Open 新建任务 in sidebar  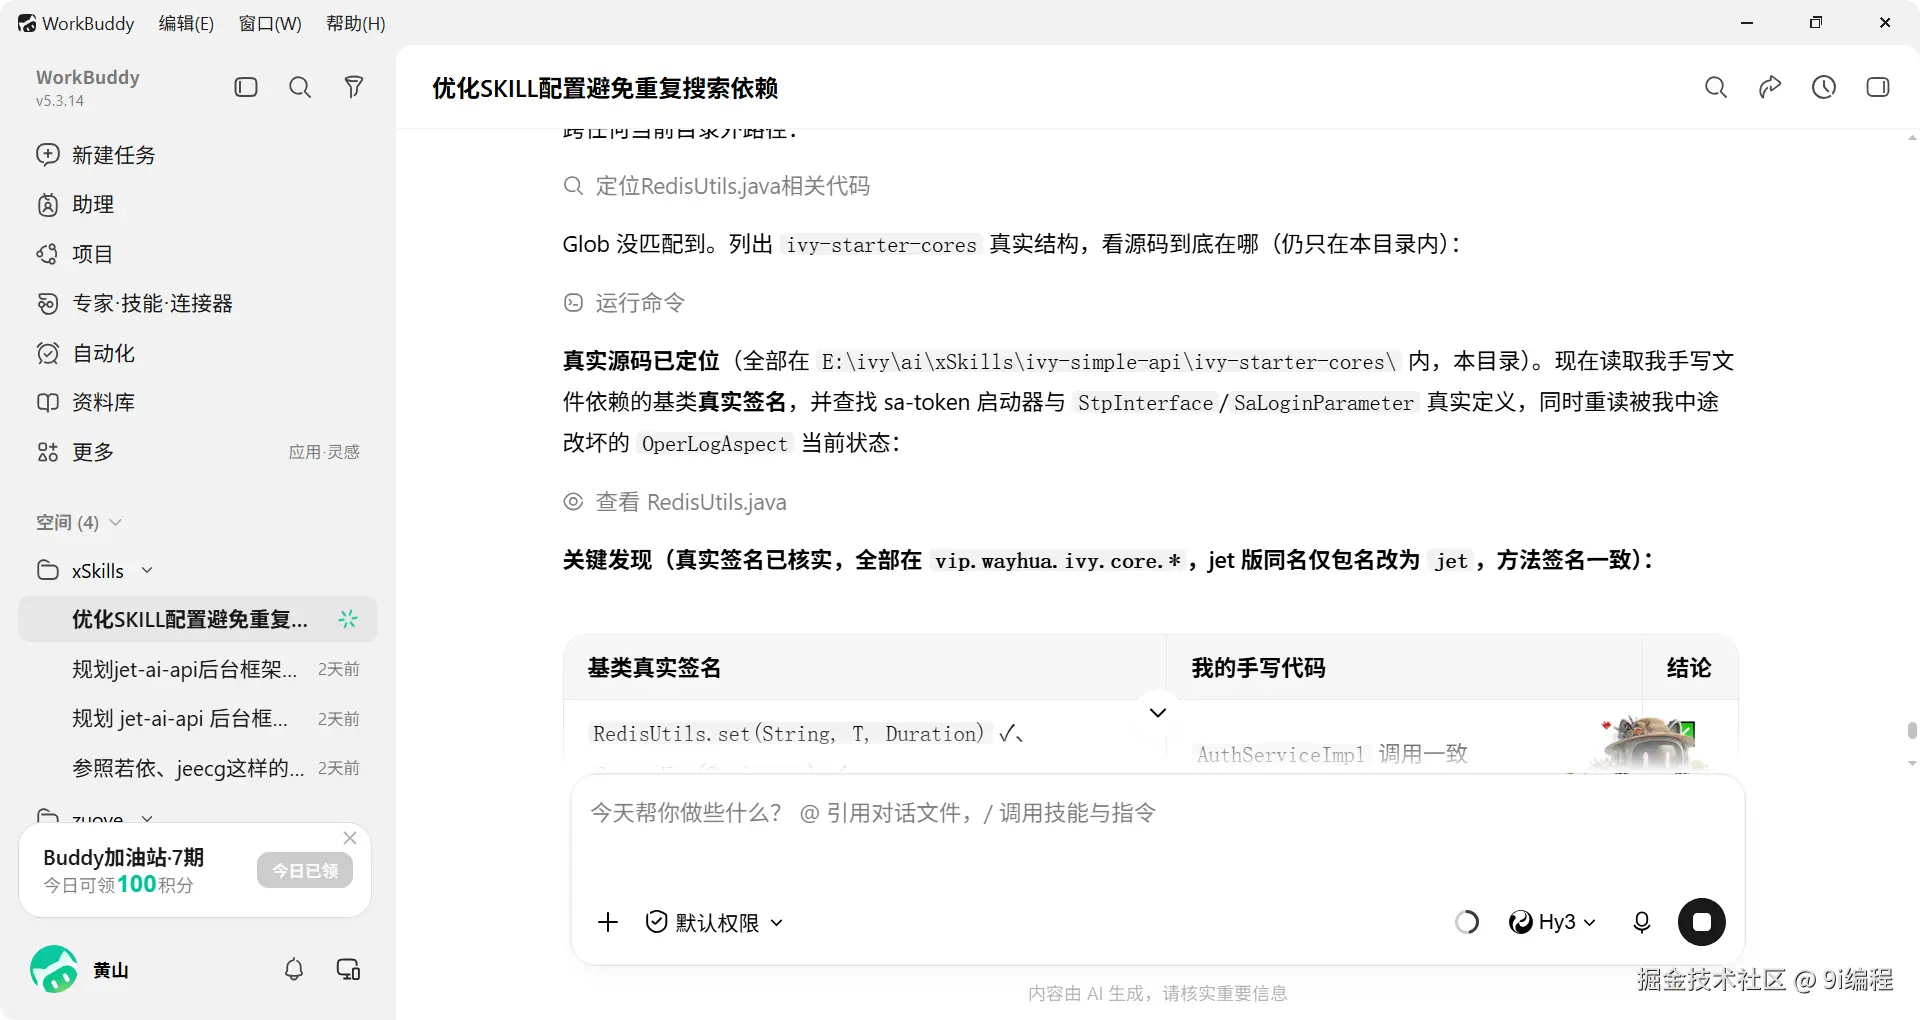198,155
